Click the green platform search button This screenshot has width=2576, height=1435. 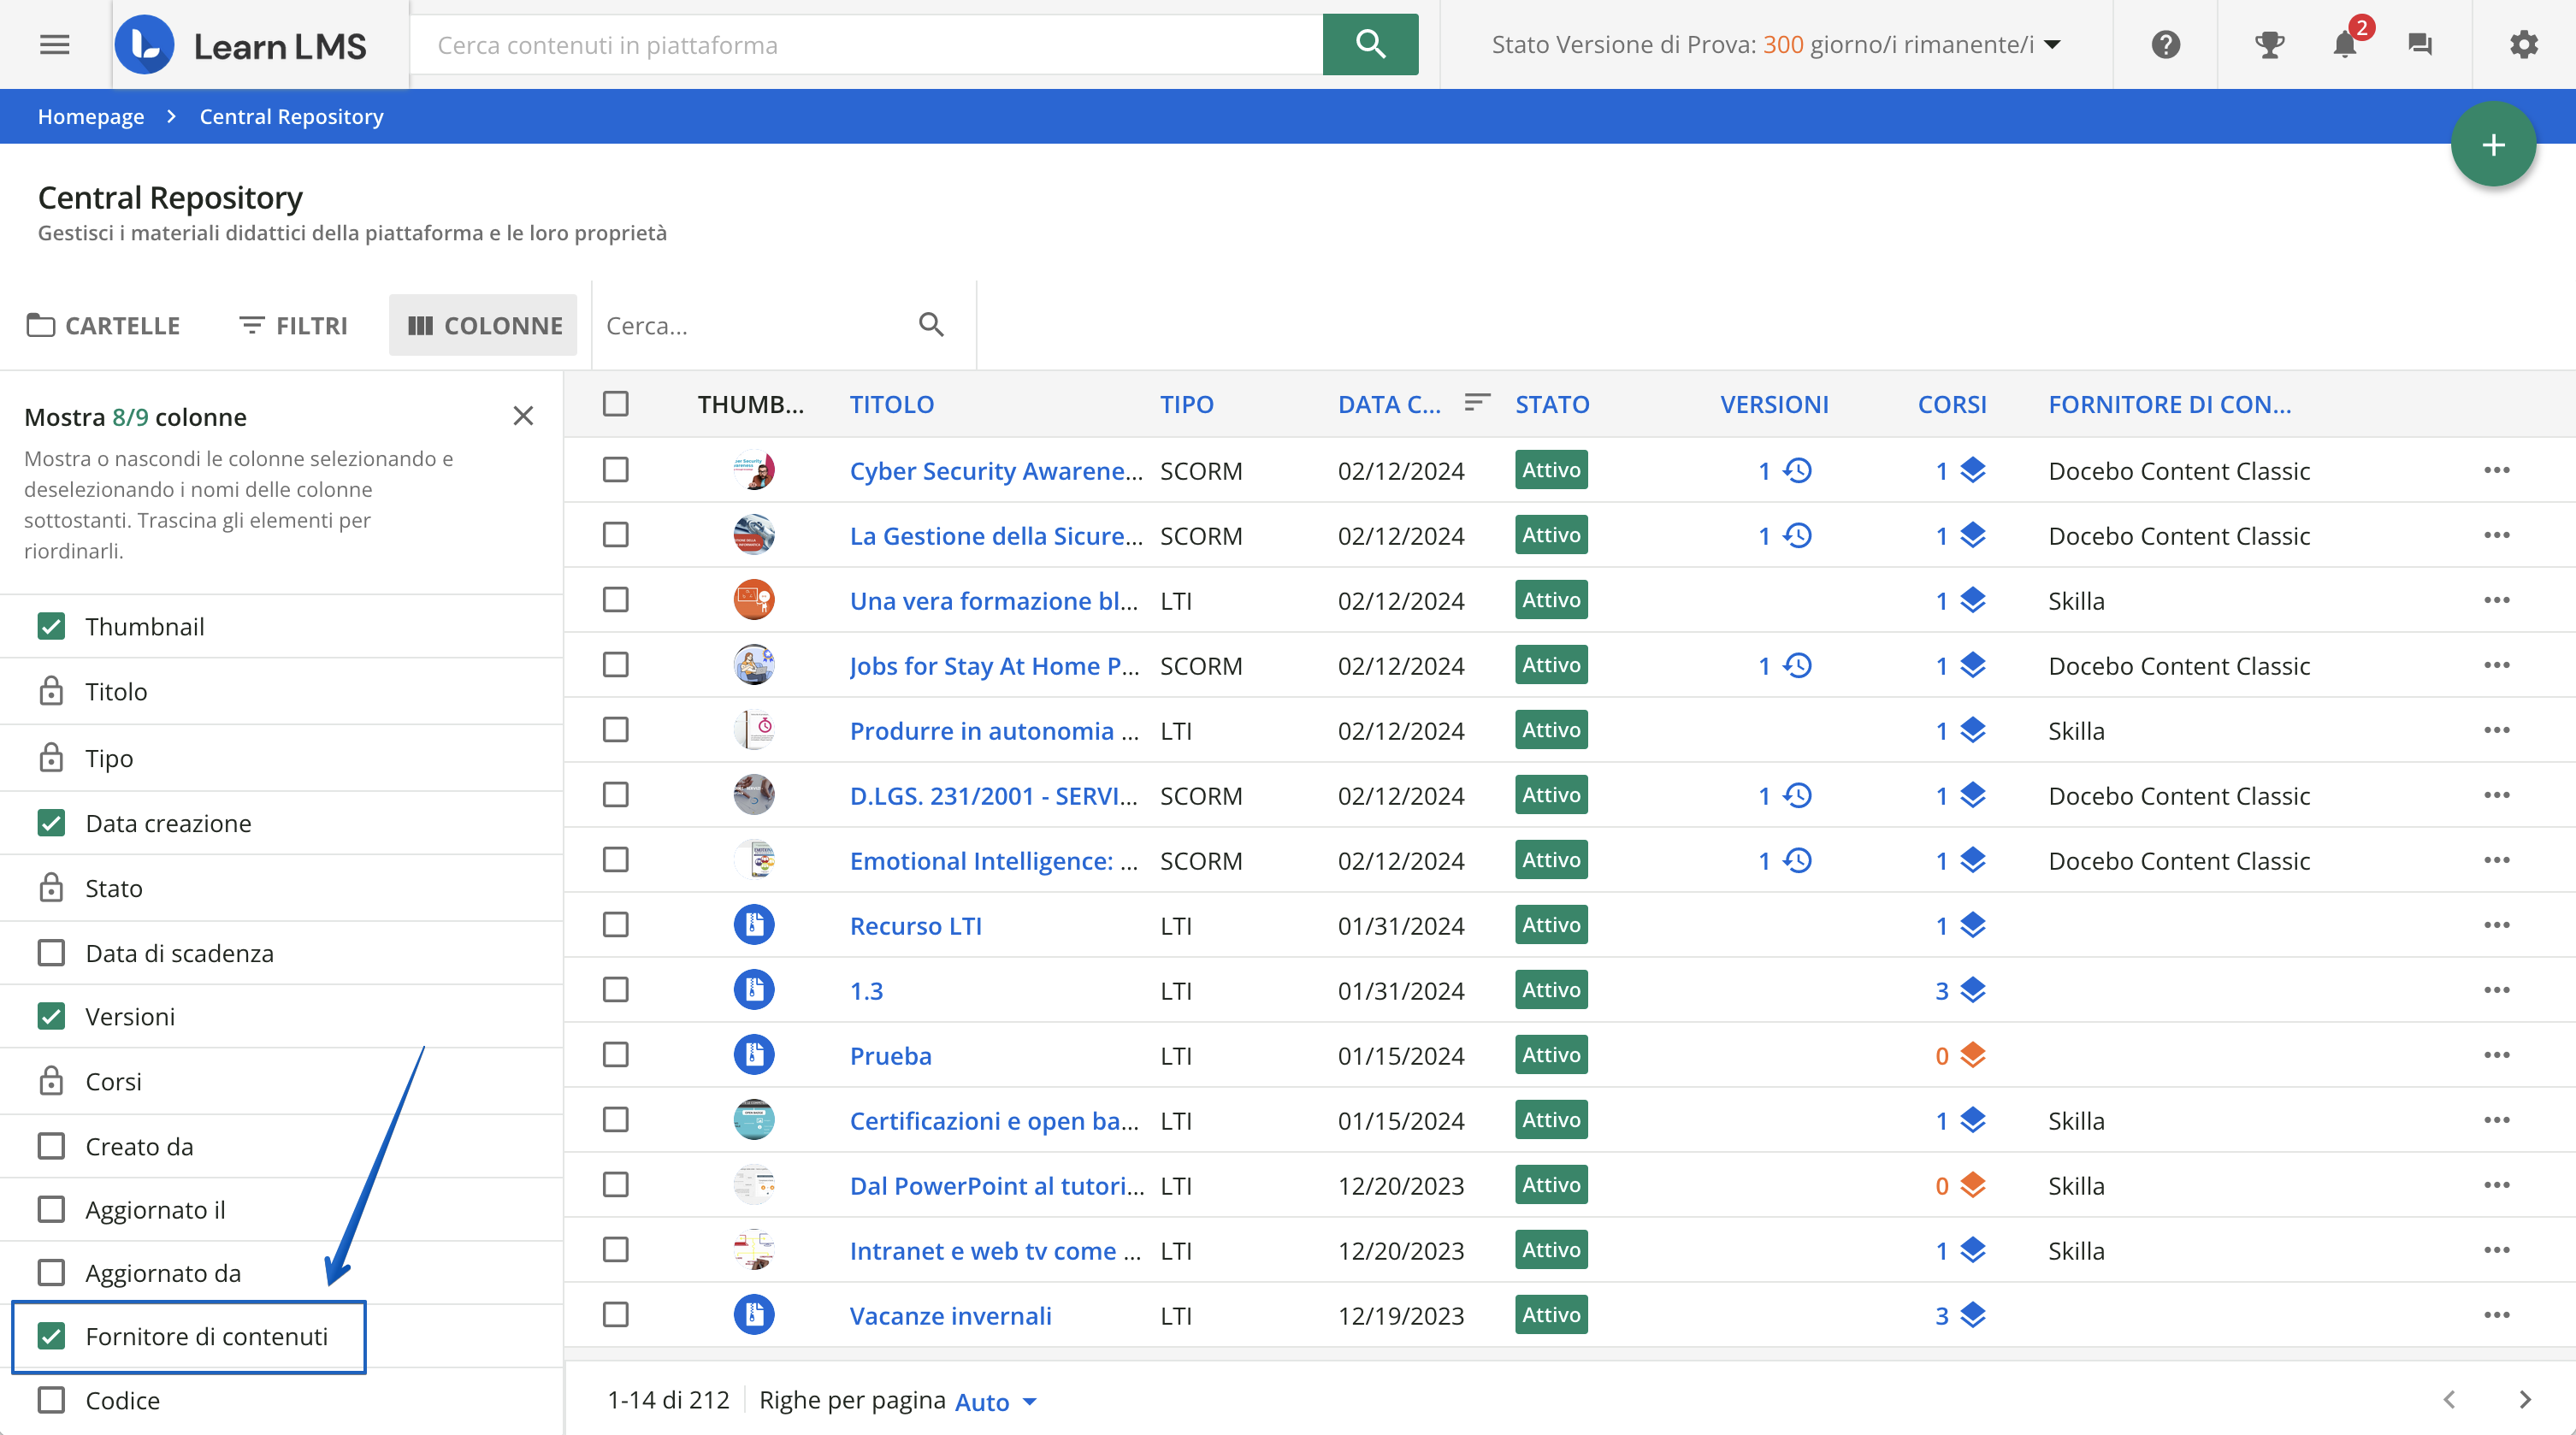[1370, 44]
